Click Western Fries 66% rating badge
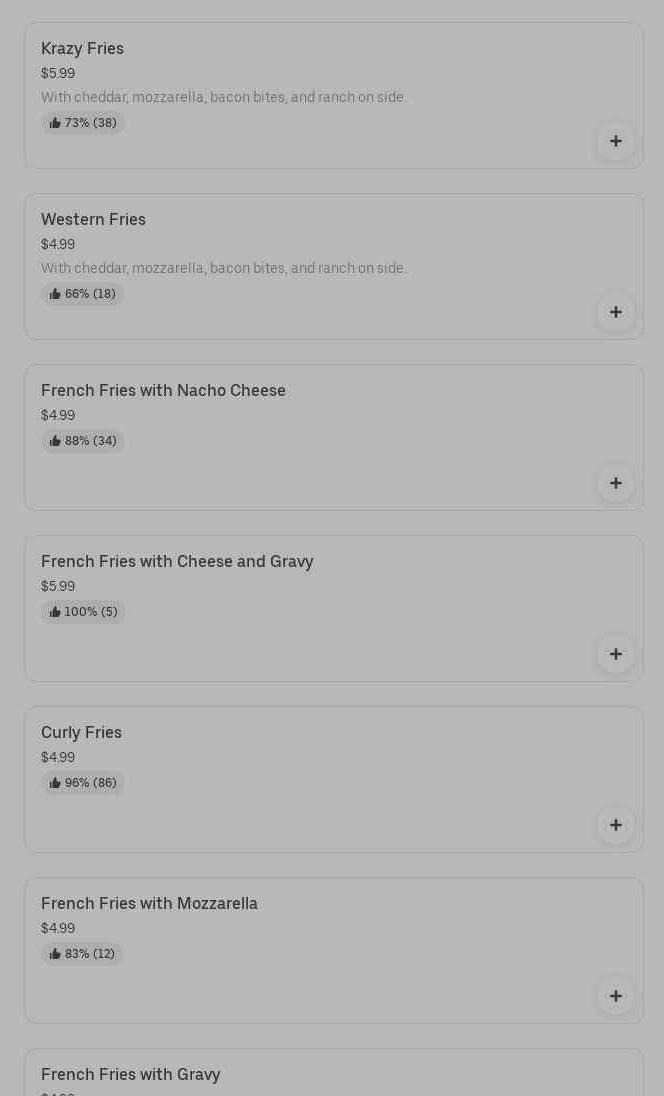The height and width of the screenshot is (1096, 664). [x=83, y=294]
